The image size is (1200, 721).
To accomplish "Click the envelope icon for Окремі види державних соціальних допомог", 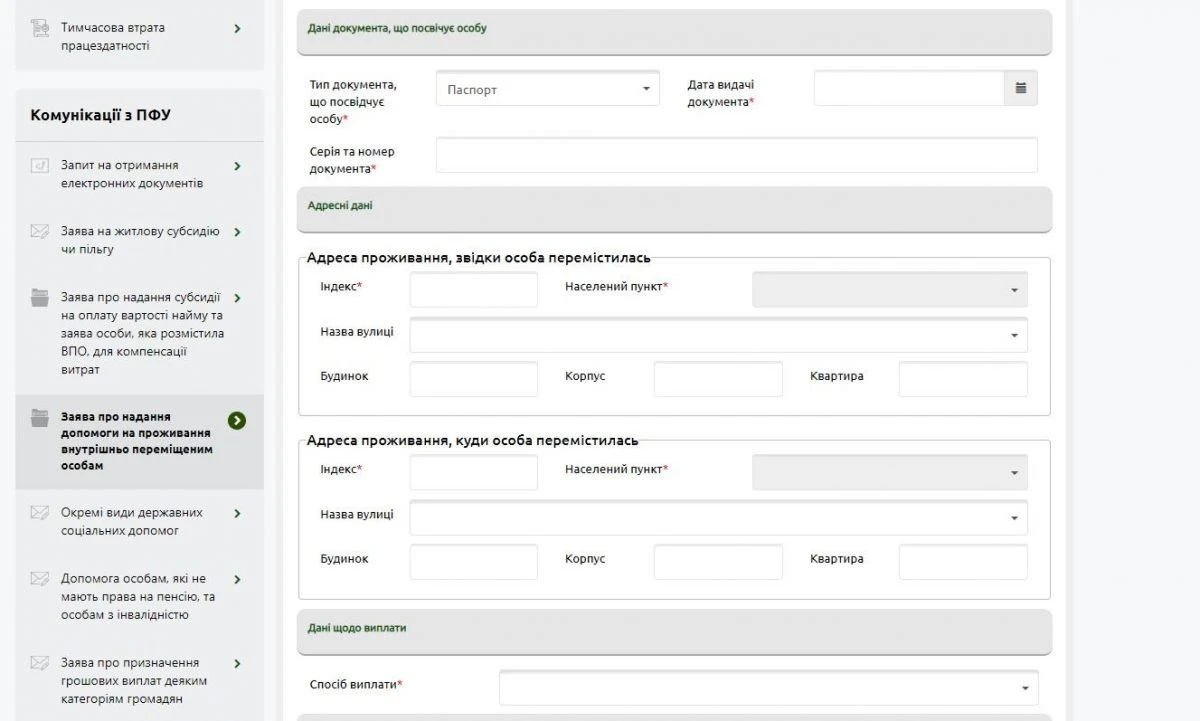I will point(39,512).
